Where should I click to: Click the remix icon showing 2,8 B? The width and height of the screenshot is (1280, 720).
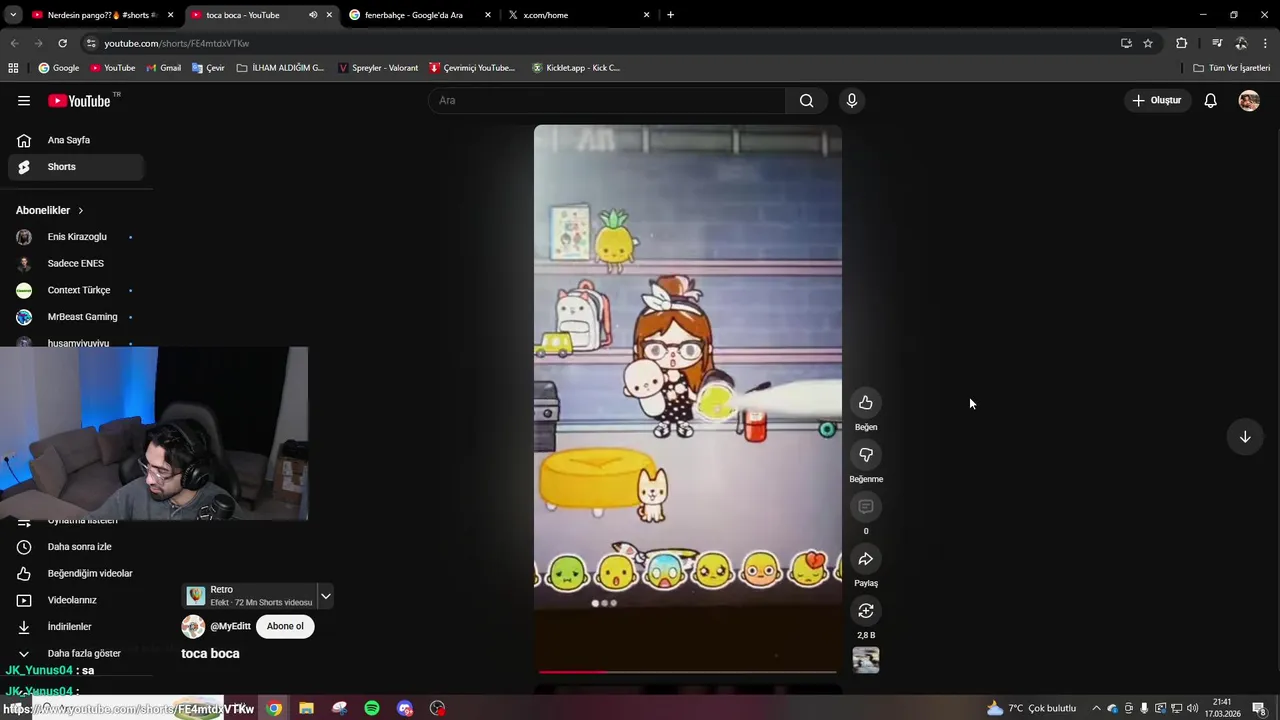[866, 611]
